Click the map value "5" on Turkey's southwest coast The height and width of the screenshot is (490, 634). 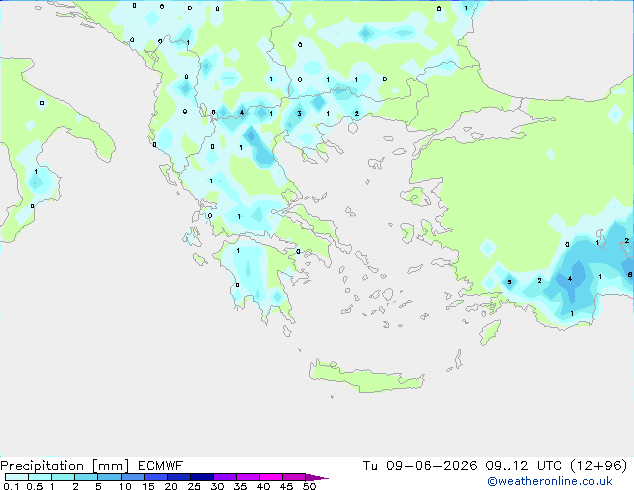tap(509, 282)
